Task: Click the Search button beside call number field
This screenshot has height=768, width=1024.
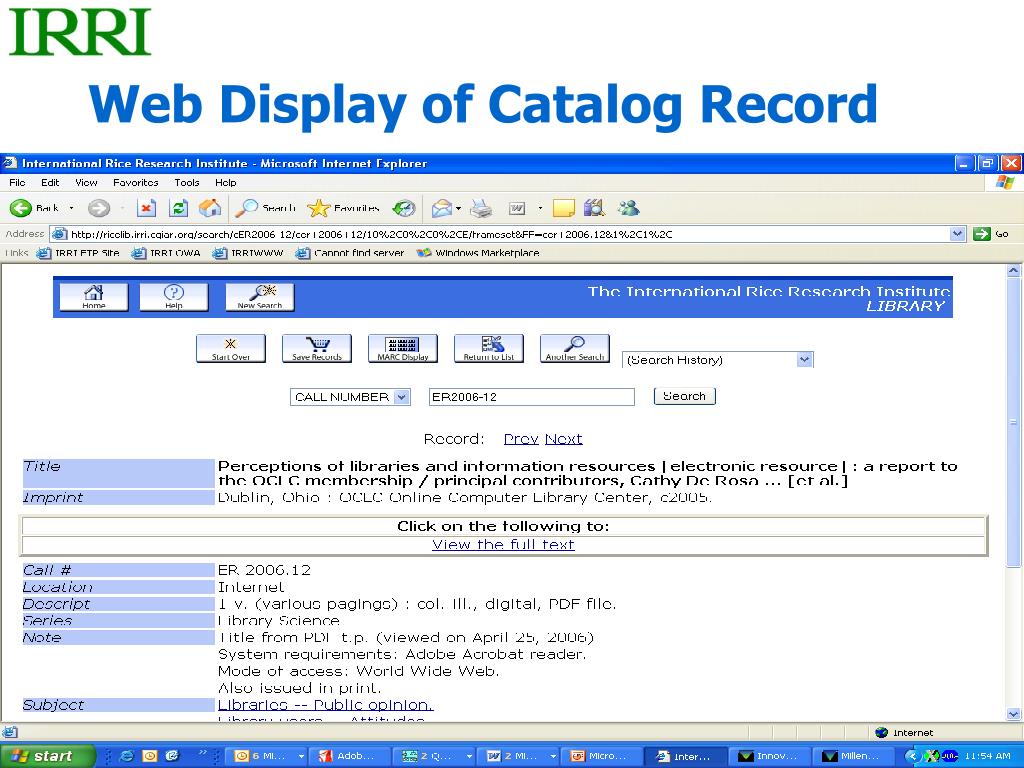Action: pyautogui.click(x=684, y=396)
